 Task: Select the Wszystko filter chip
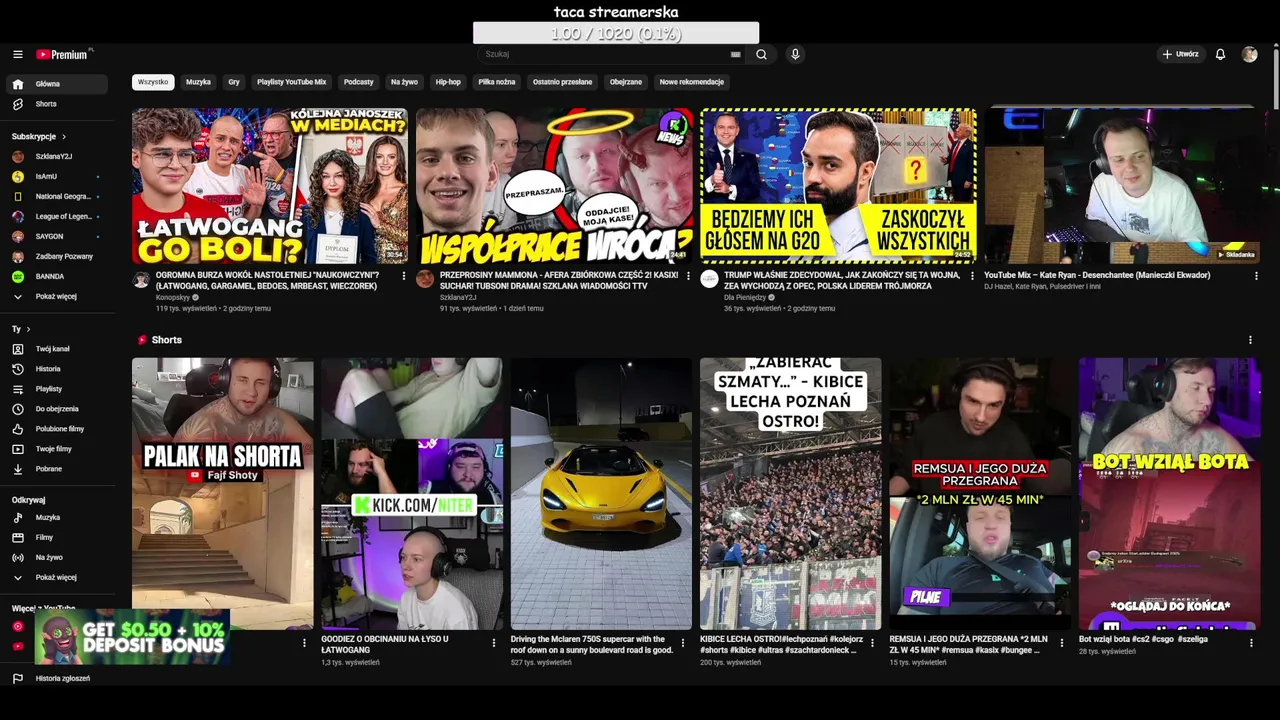click(x=153, y=82)
